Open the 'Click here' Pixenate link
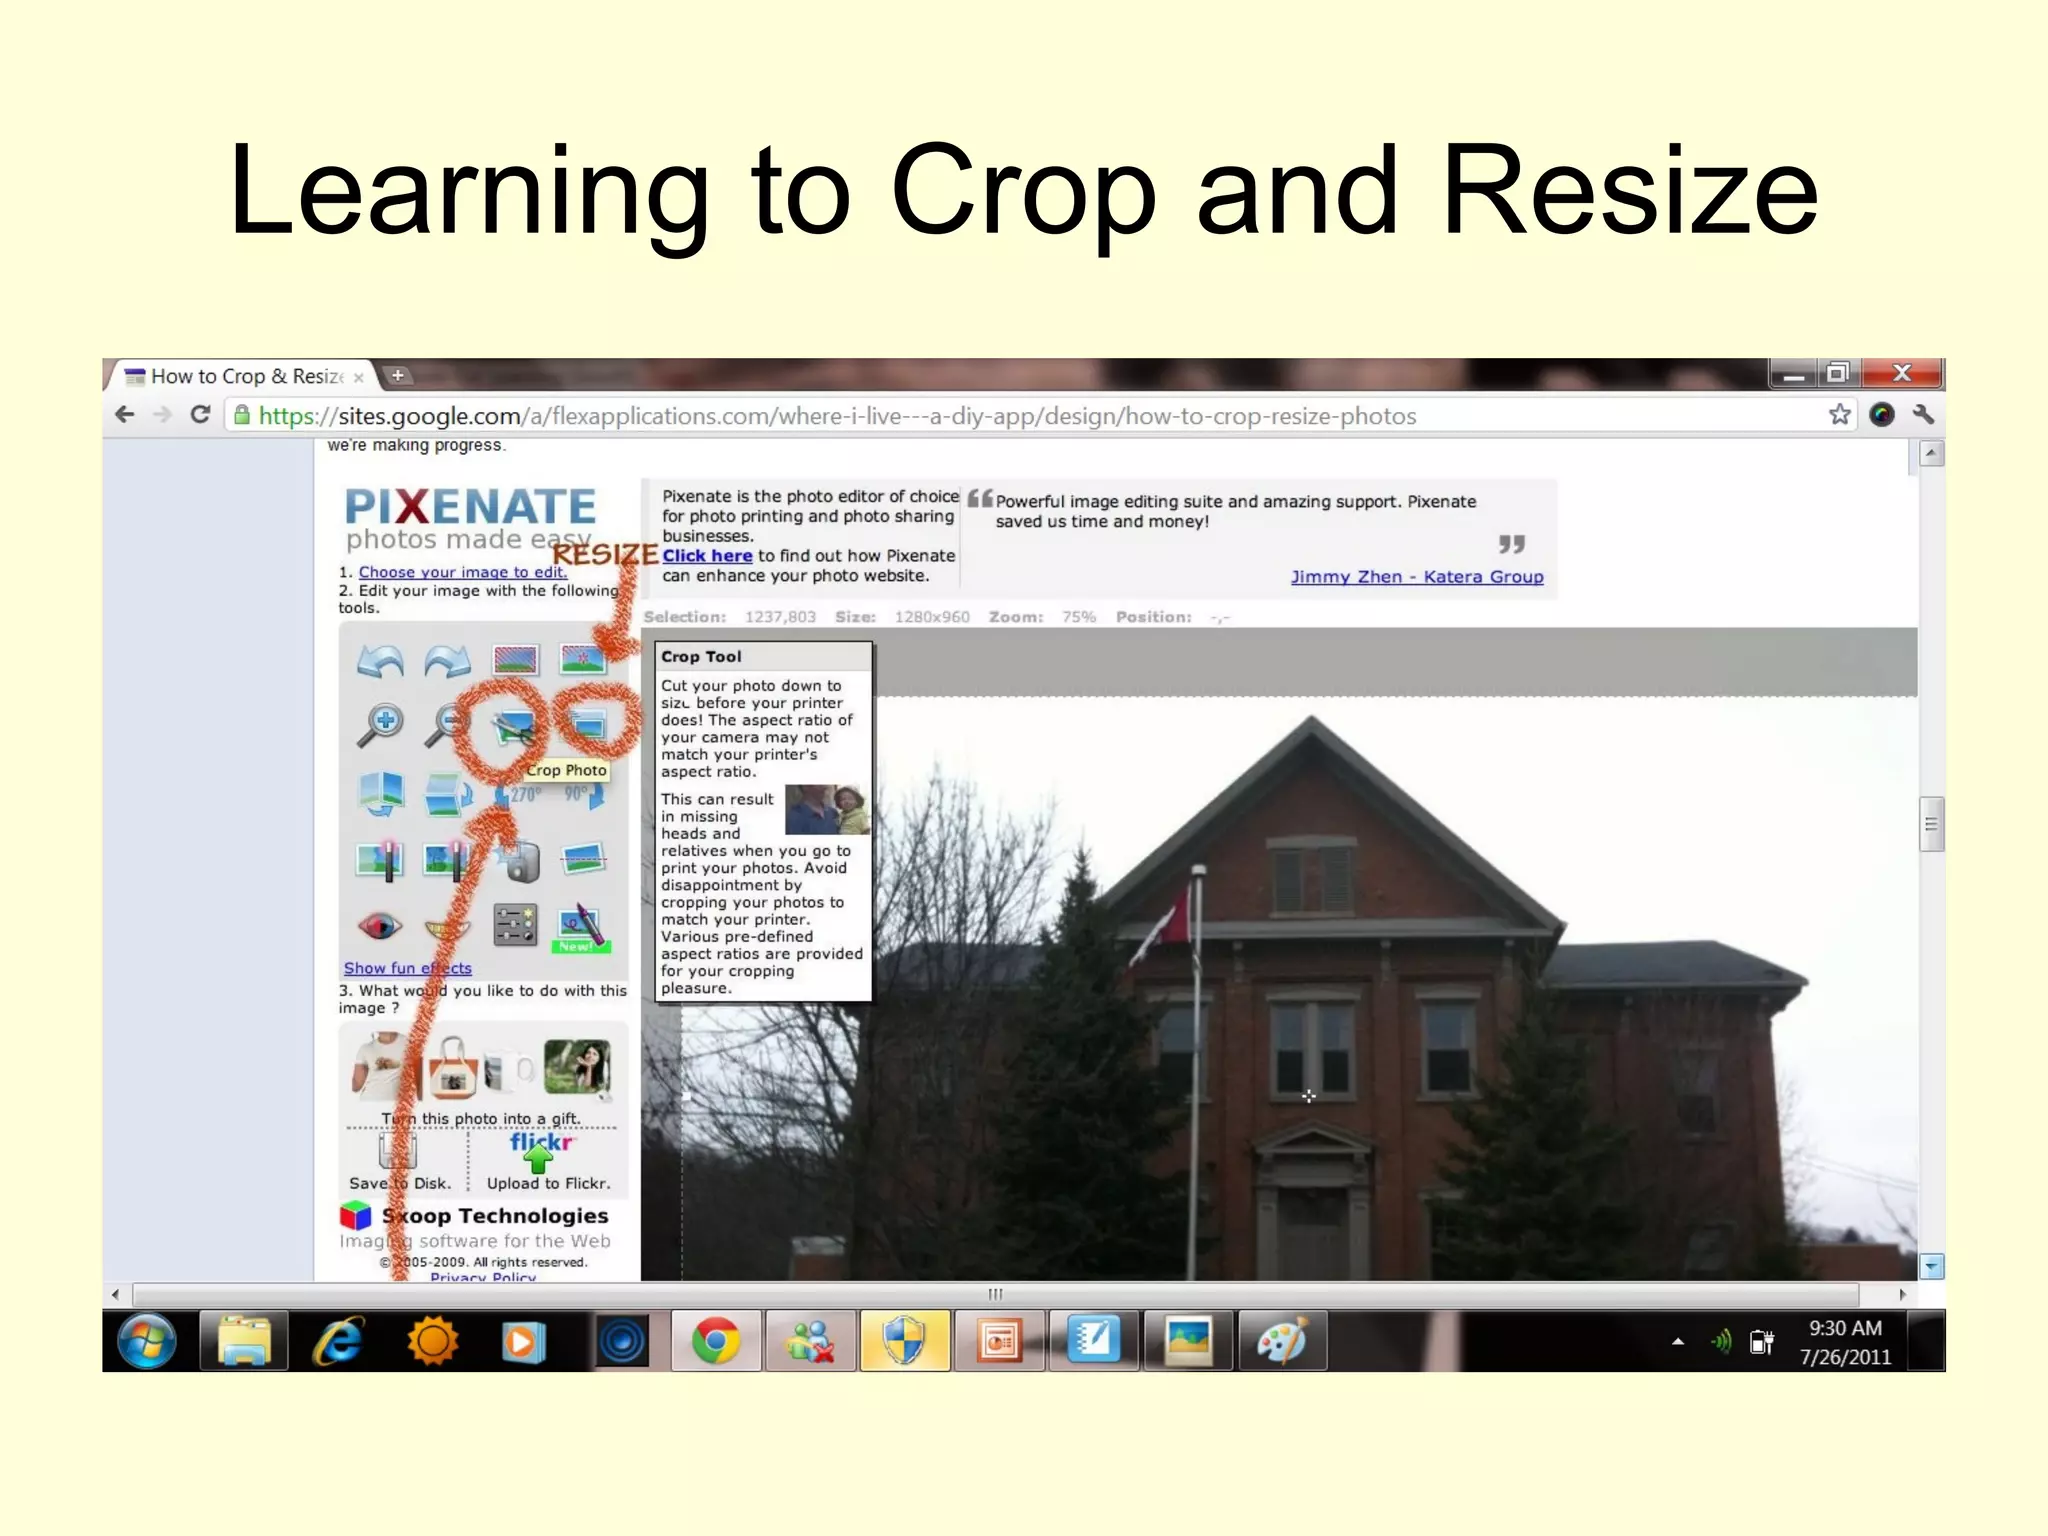This screenshot has width=2048, height=1536. tap(707, 556)
